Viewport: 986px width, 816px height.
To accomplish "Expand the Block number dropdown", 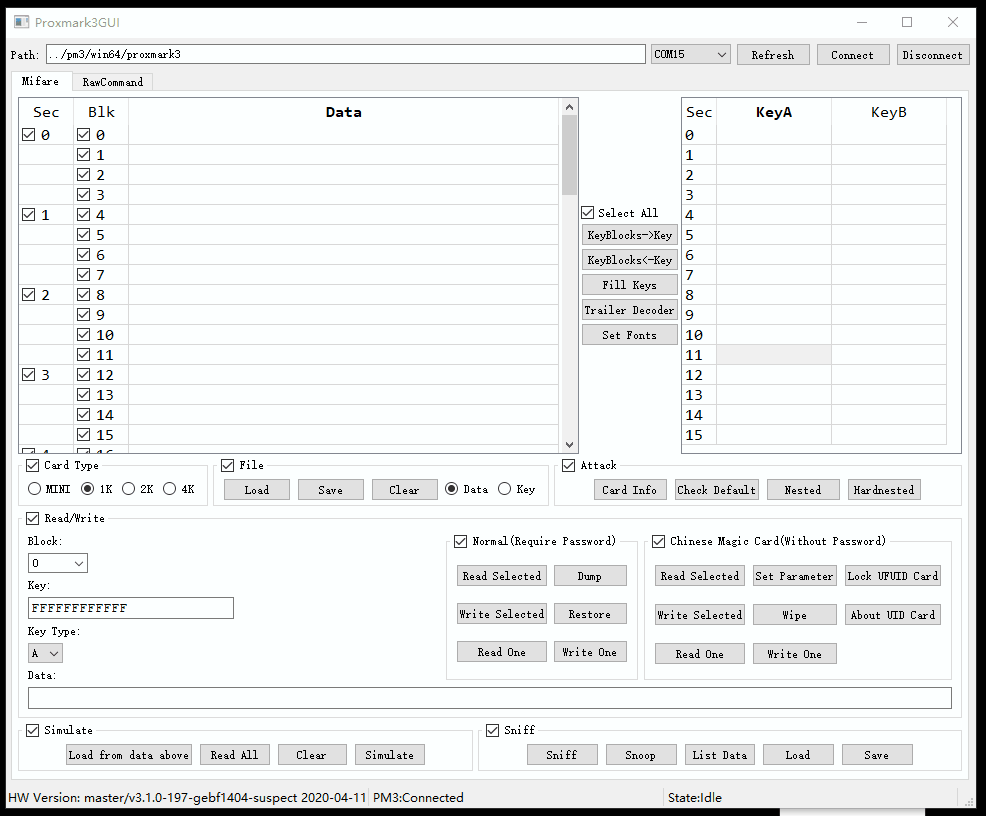I will coord(58,563).
